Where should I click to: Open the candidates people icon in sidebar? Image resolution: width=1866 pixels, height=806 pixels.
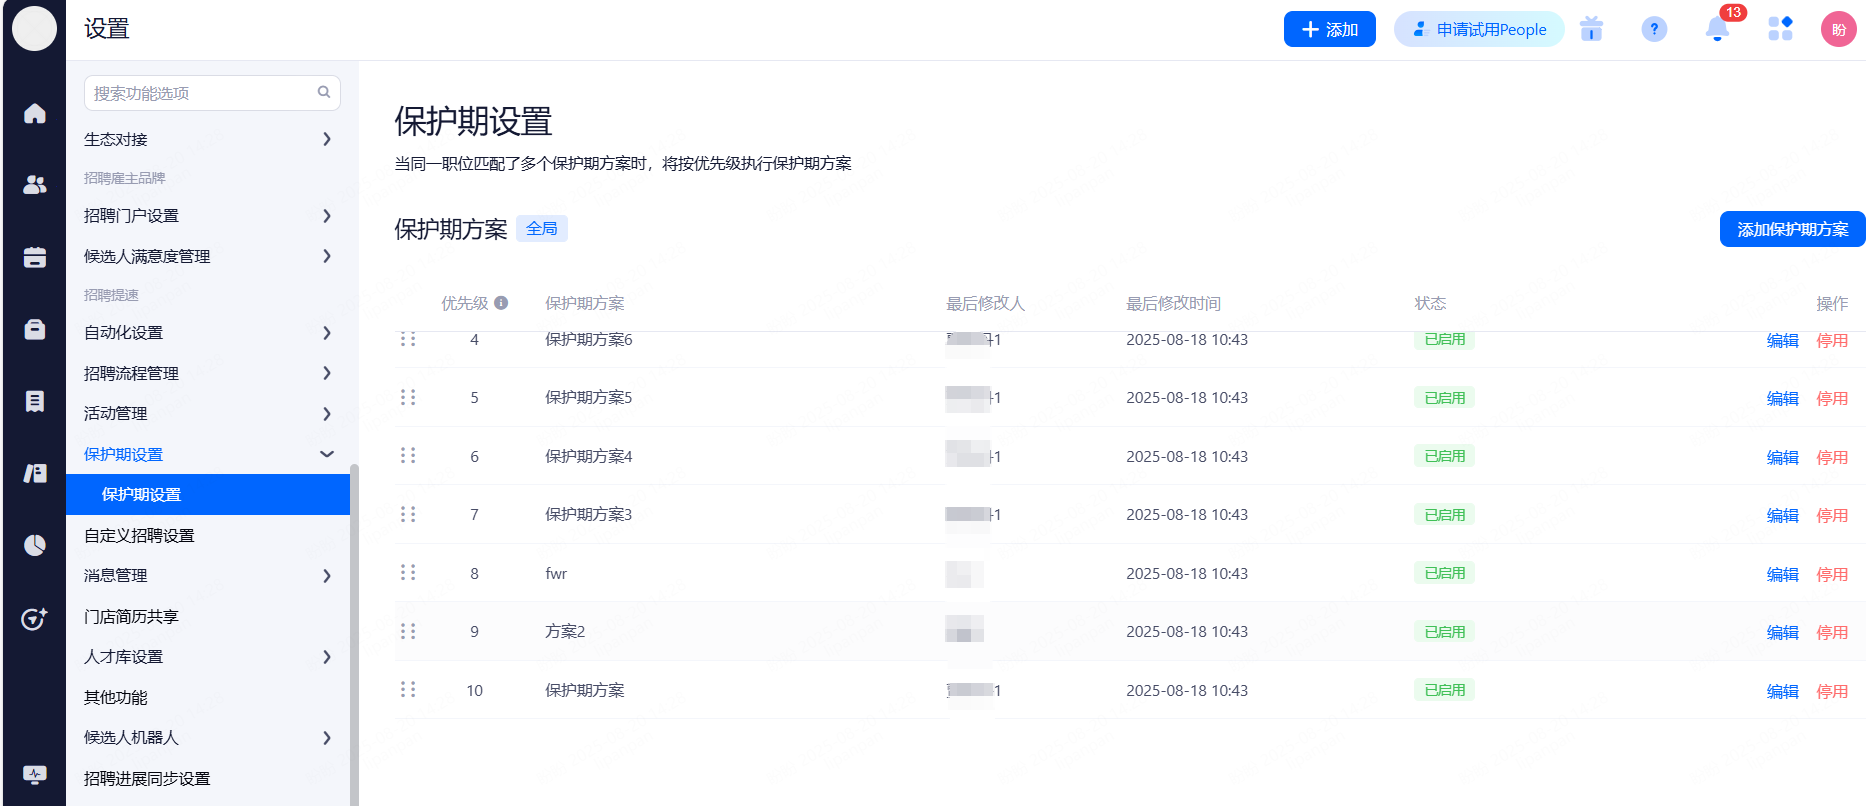[35, 185]
